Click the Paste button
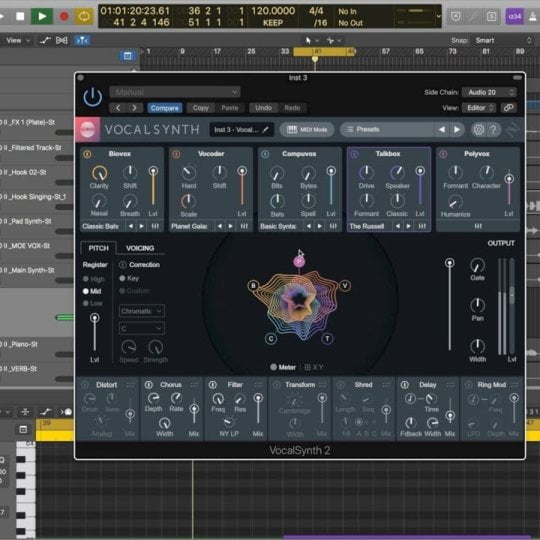This screenshot has width=540, height=540. 230,108
